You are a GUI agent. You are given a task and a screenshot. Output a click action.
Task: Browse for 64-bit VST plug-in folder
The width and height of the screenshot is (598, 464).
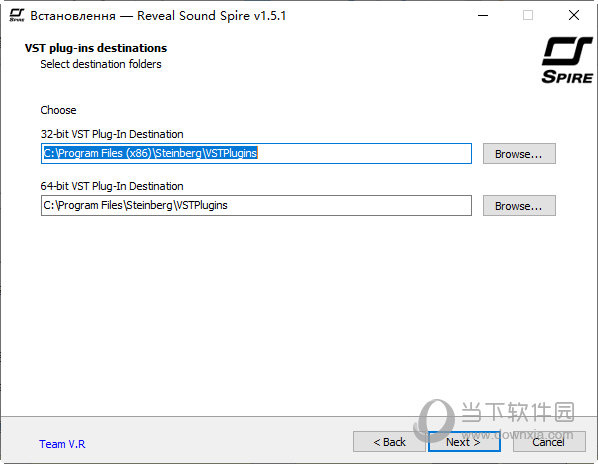coord(519,206)
